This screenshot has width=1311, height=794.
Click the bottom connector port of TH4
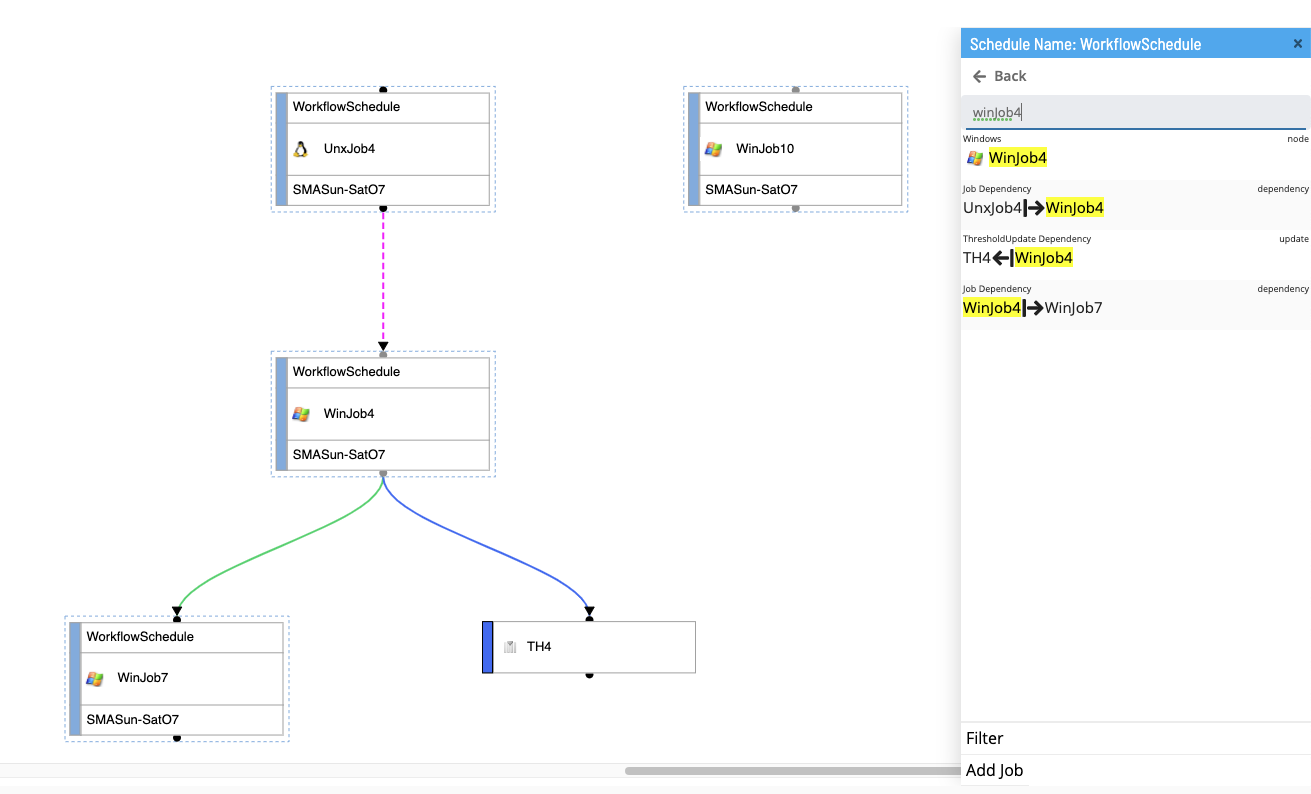tap(589, 675)
